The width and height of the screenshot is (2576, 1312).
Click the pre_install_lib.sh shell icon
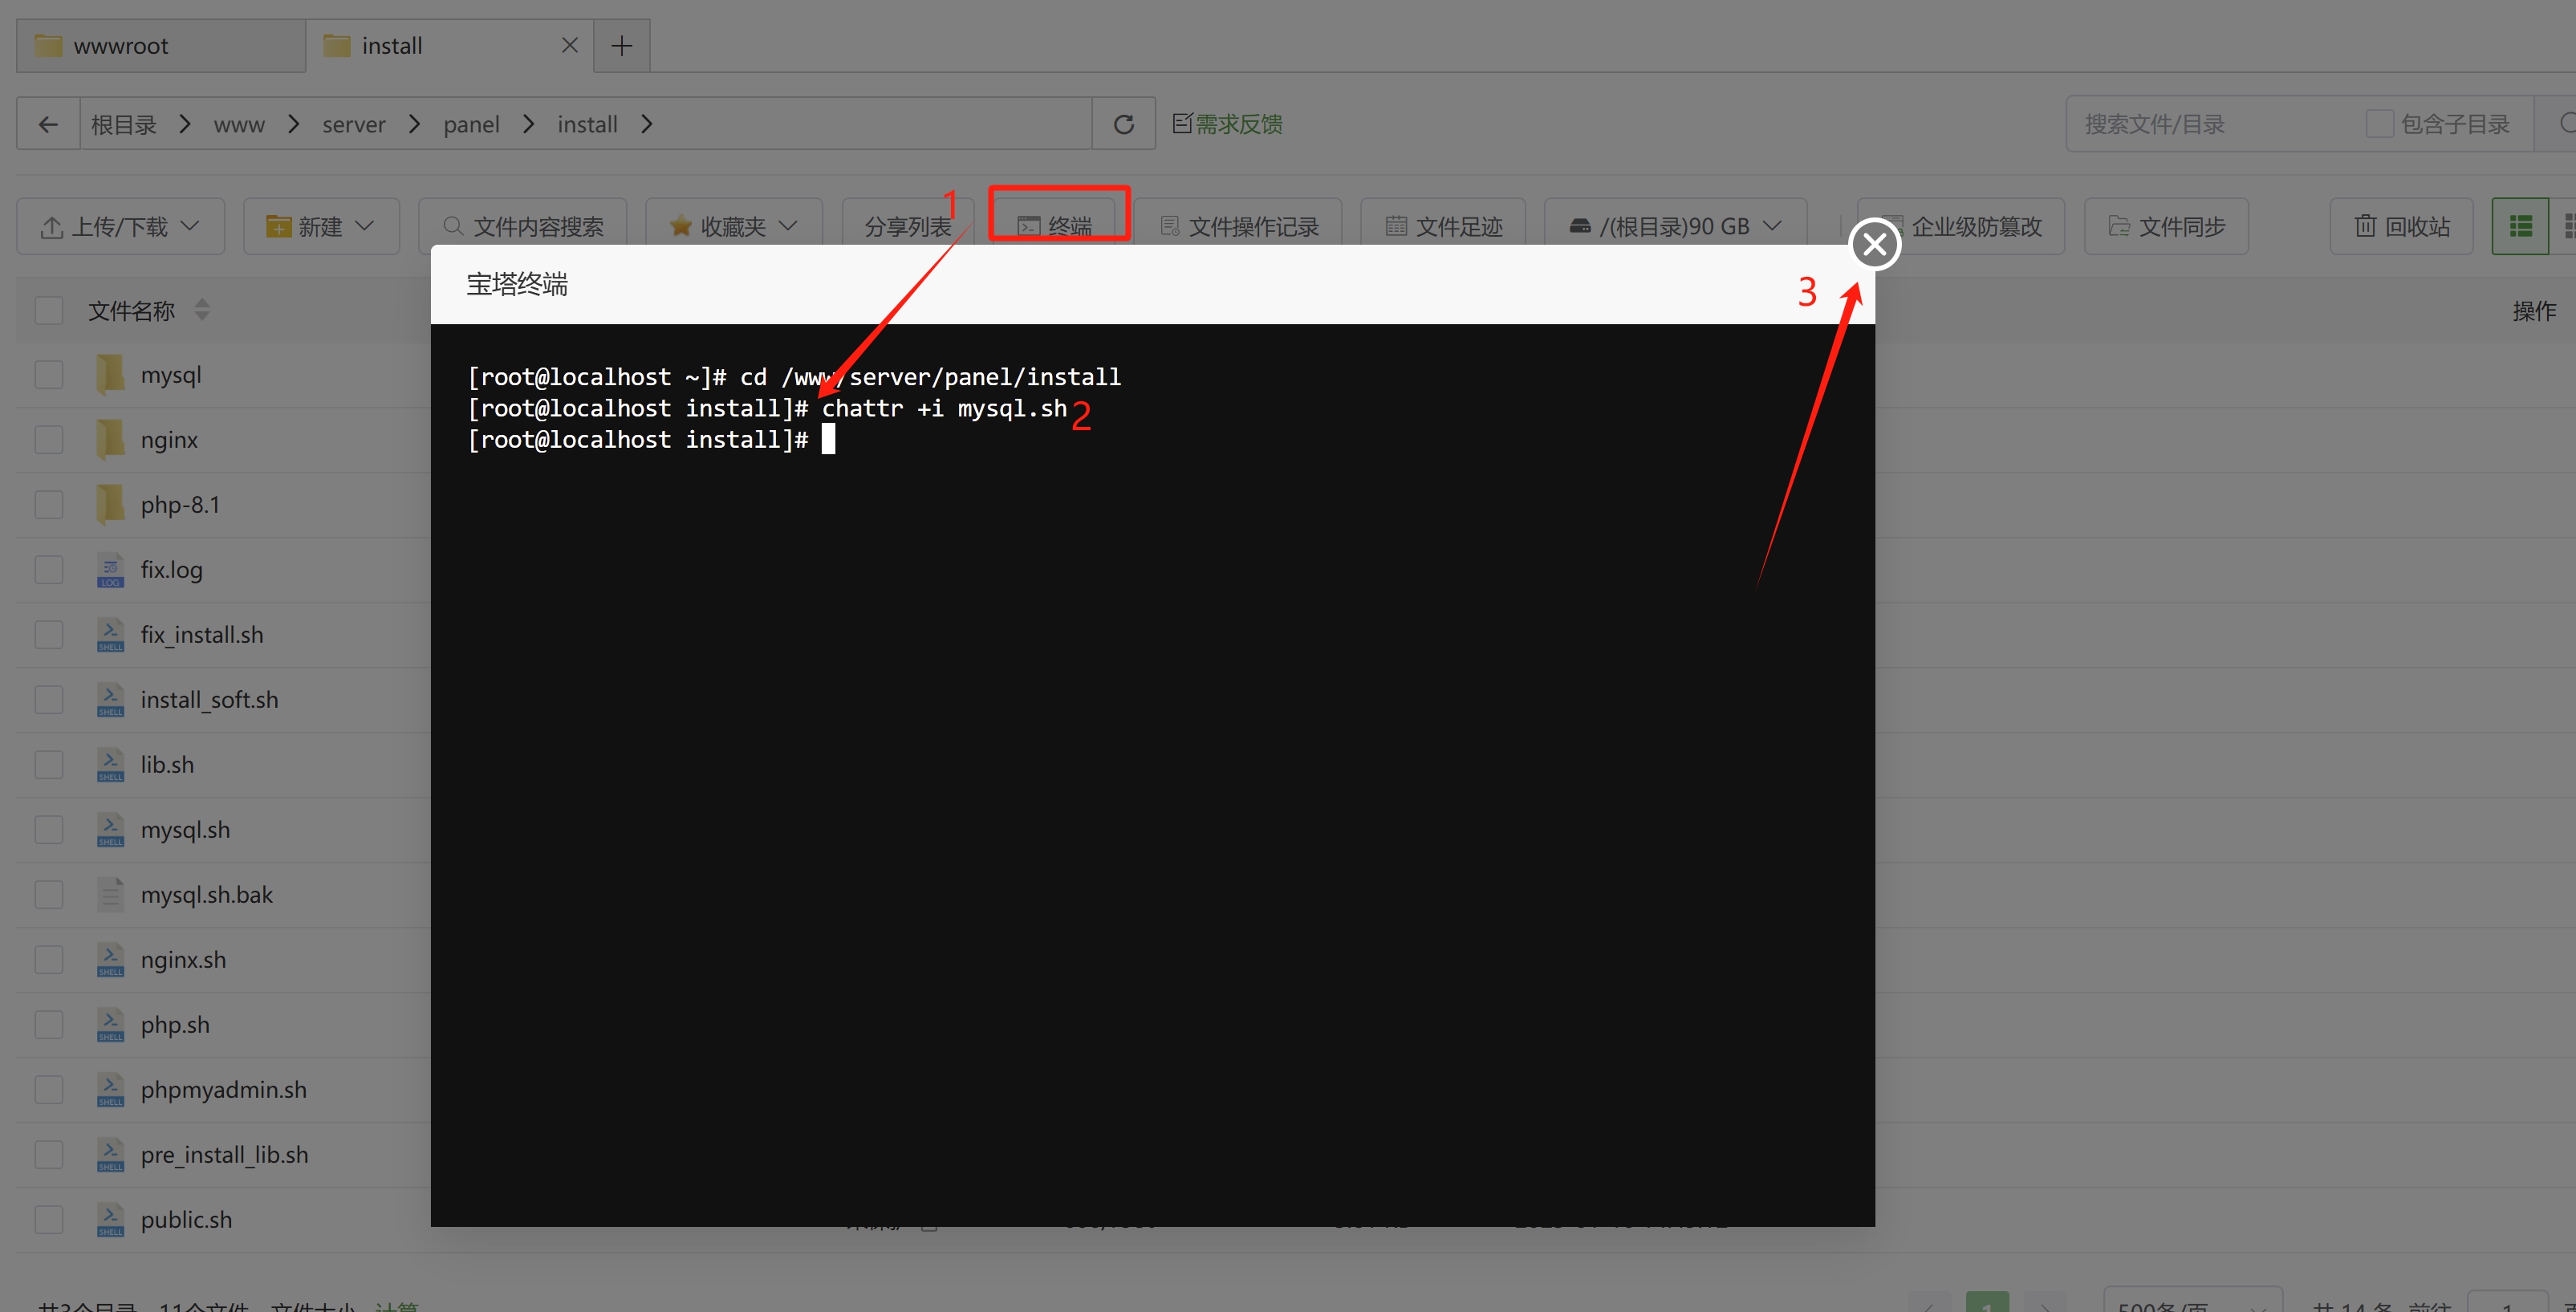pyautogui.click(x=110, y=1155)
